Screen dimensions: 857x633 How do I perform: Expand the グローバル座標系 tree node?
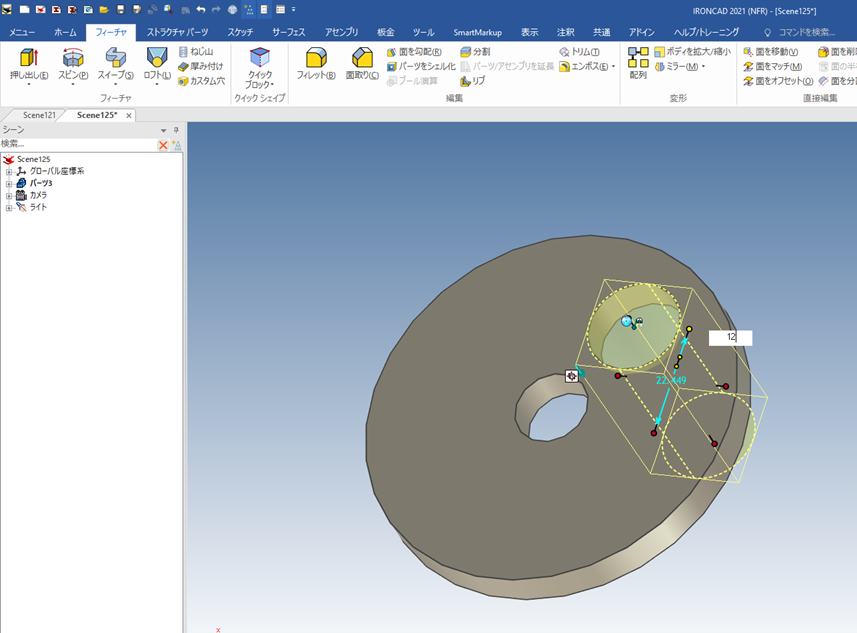9,172
